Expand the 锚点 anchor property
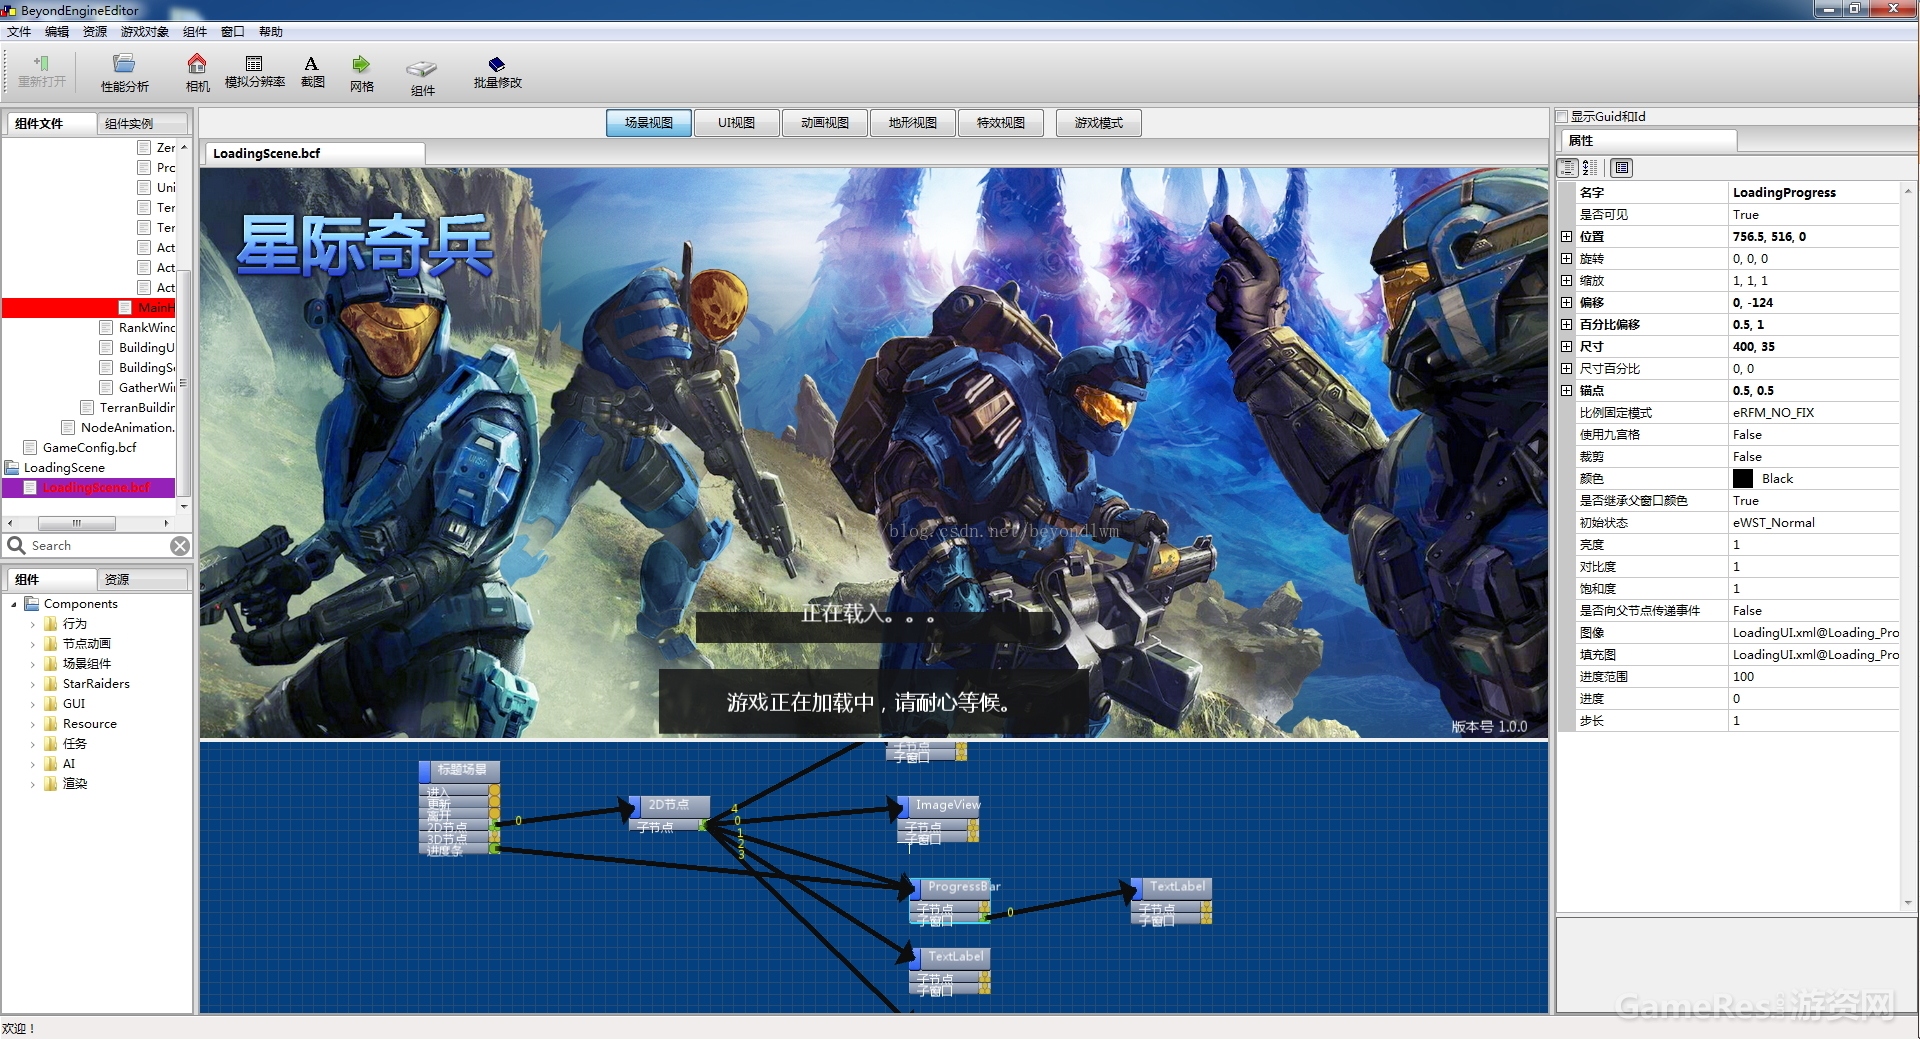This screenshot has width=1920, height=1040. (1566, 391)
